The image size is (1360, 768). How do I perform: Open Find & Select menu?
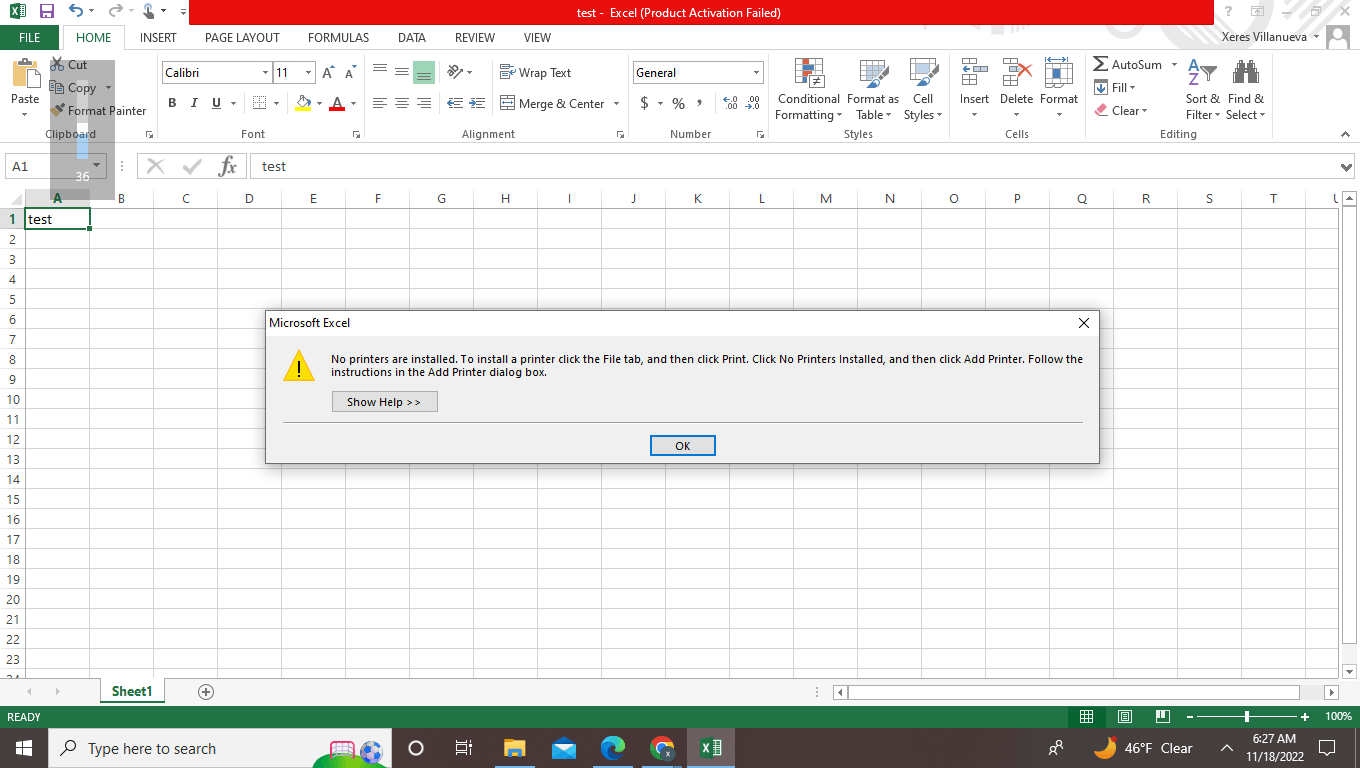click(x=1246, y=90)
